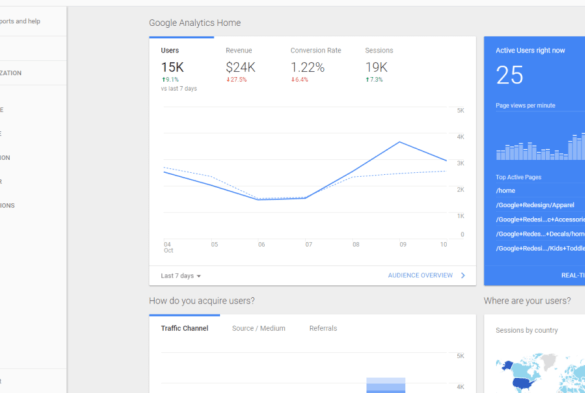Click the Users value 15K
Image resolution: width=585 pixels, height=393 pixels.
[x=172, y=68]
